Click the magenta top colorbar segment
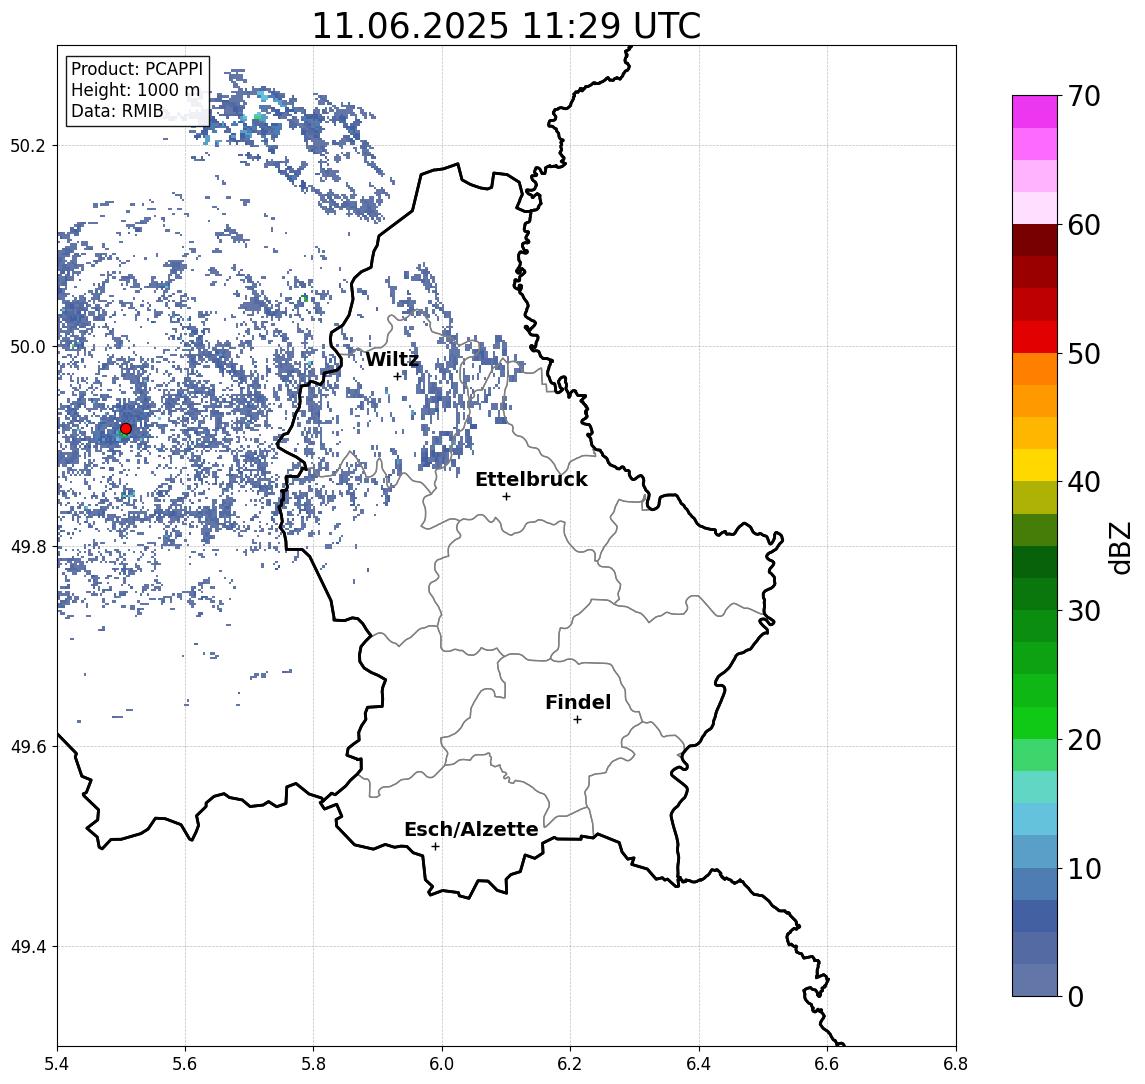The image size is (1145, 1084). [x=1035, y=112]
